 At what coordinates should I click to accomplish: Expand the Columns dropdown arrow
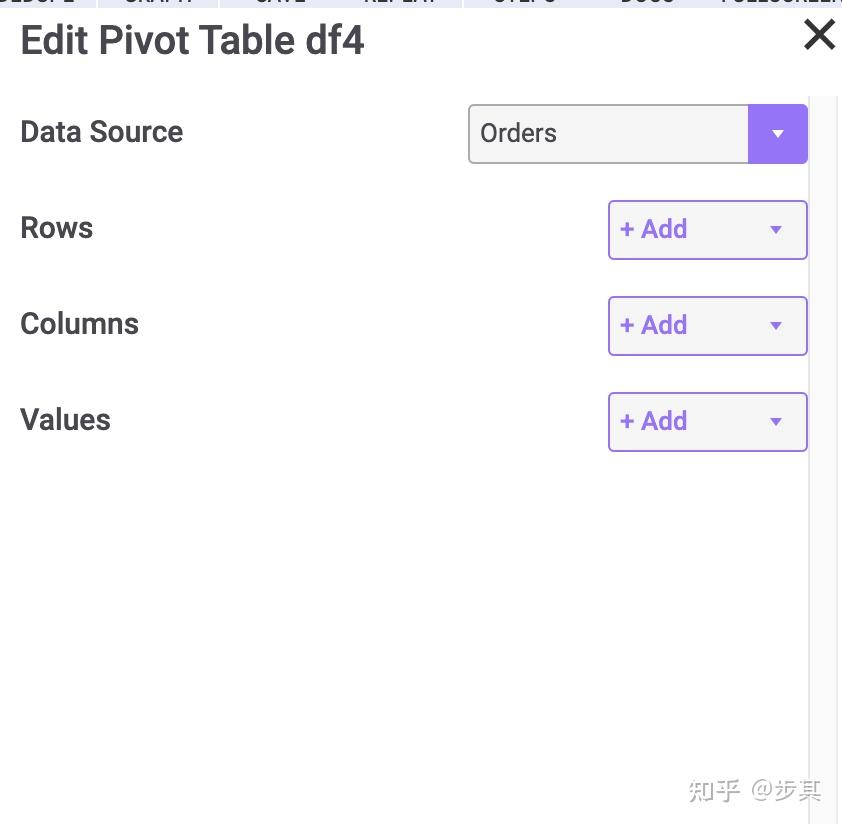776,325
